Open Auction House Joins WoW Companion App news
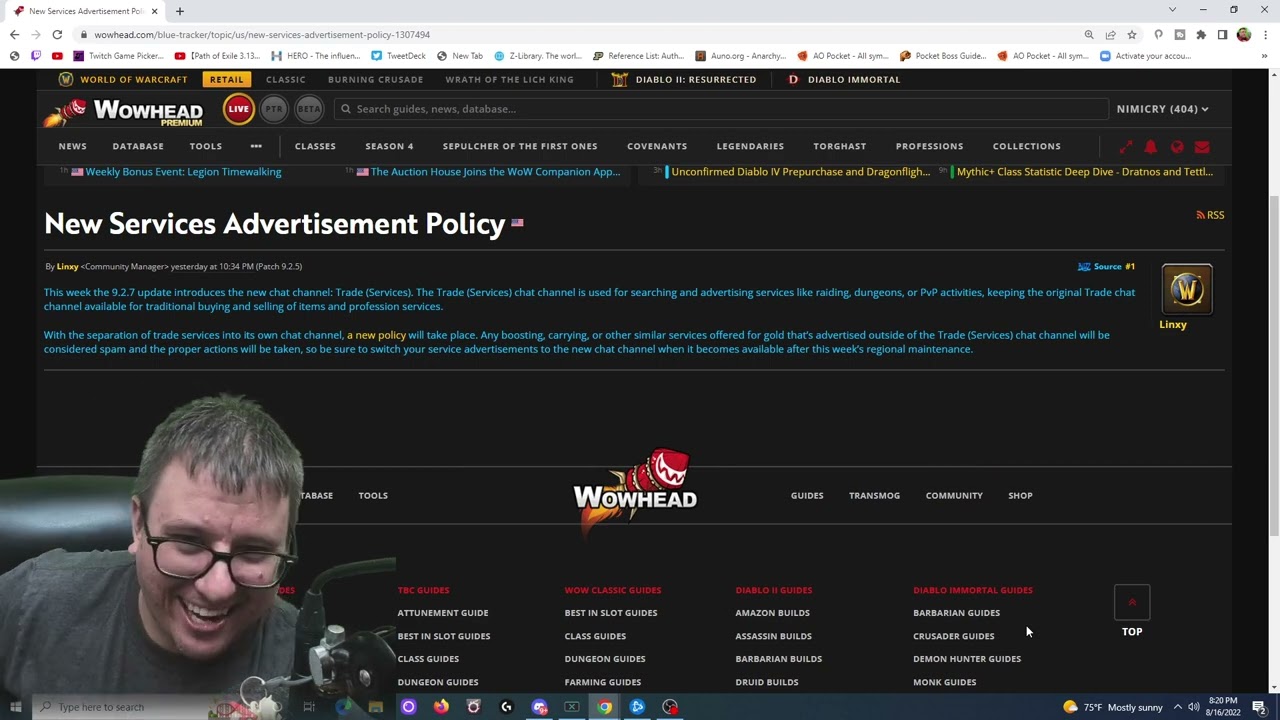The height and width of the screenshot is (720, 1280). 495,172
